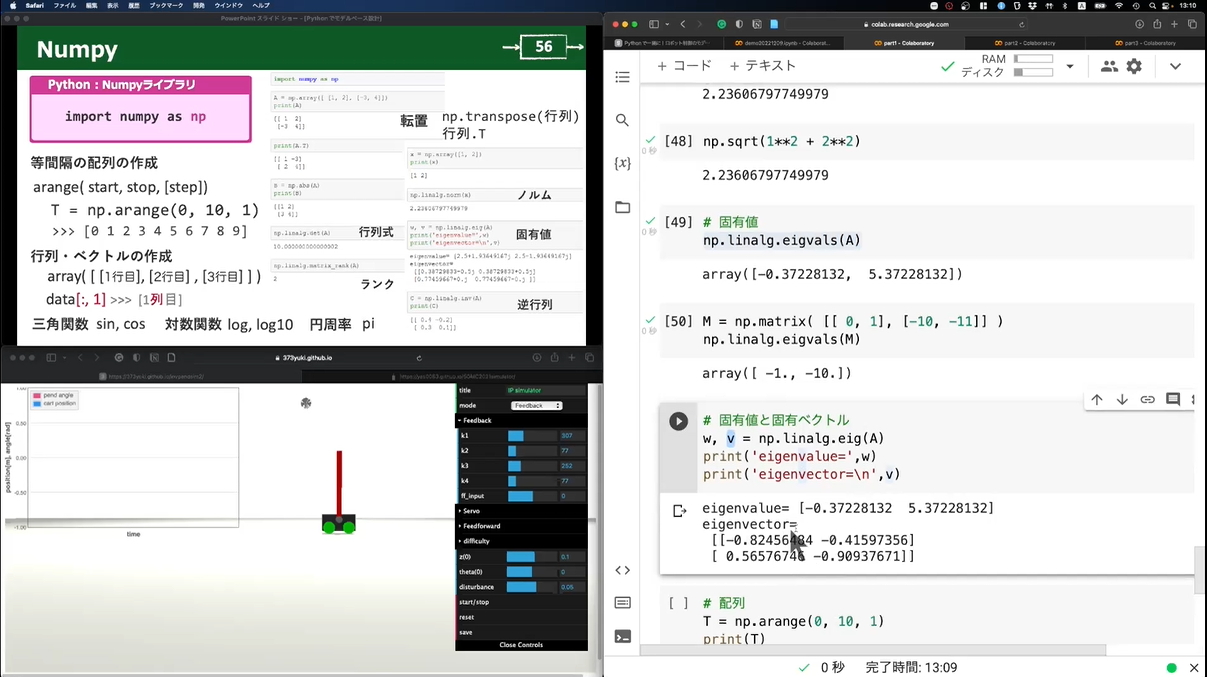Open the Colab table of contents panel
The image size is (1207, 677).
coord(622,77)
